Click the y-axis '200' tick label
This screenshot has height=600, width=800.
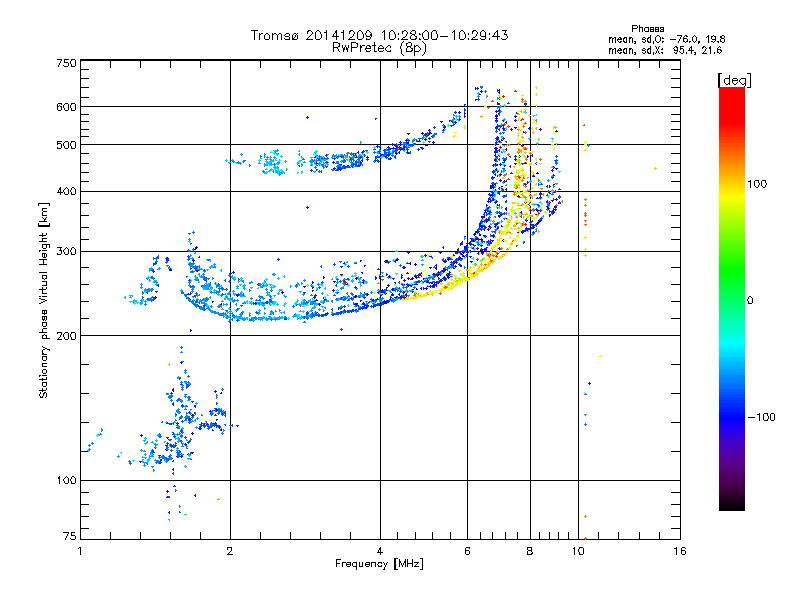[66, 336]
